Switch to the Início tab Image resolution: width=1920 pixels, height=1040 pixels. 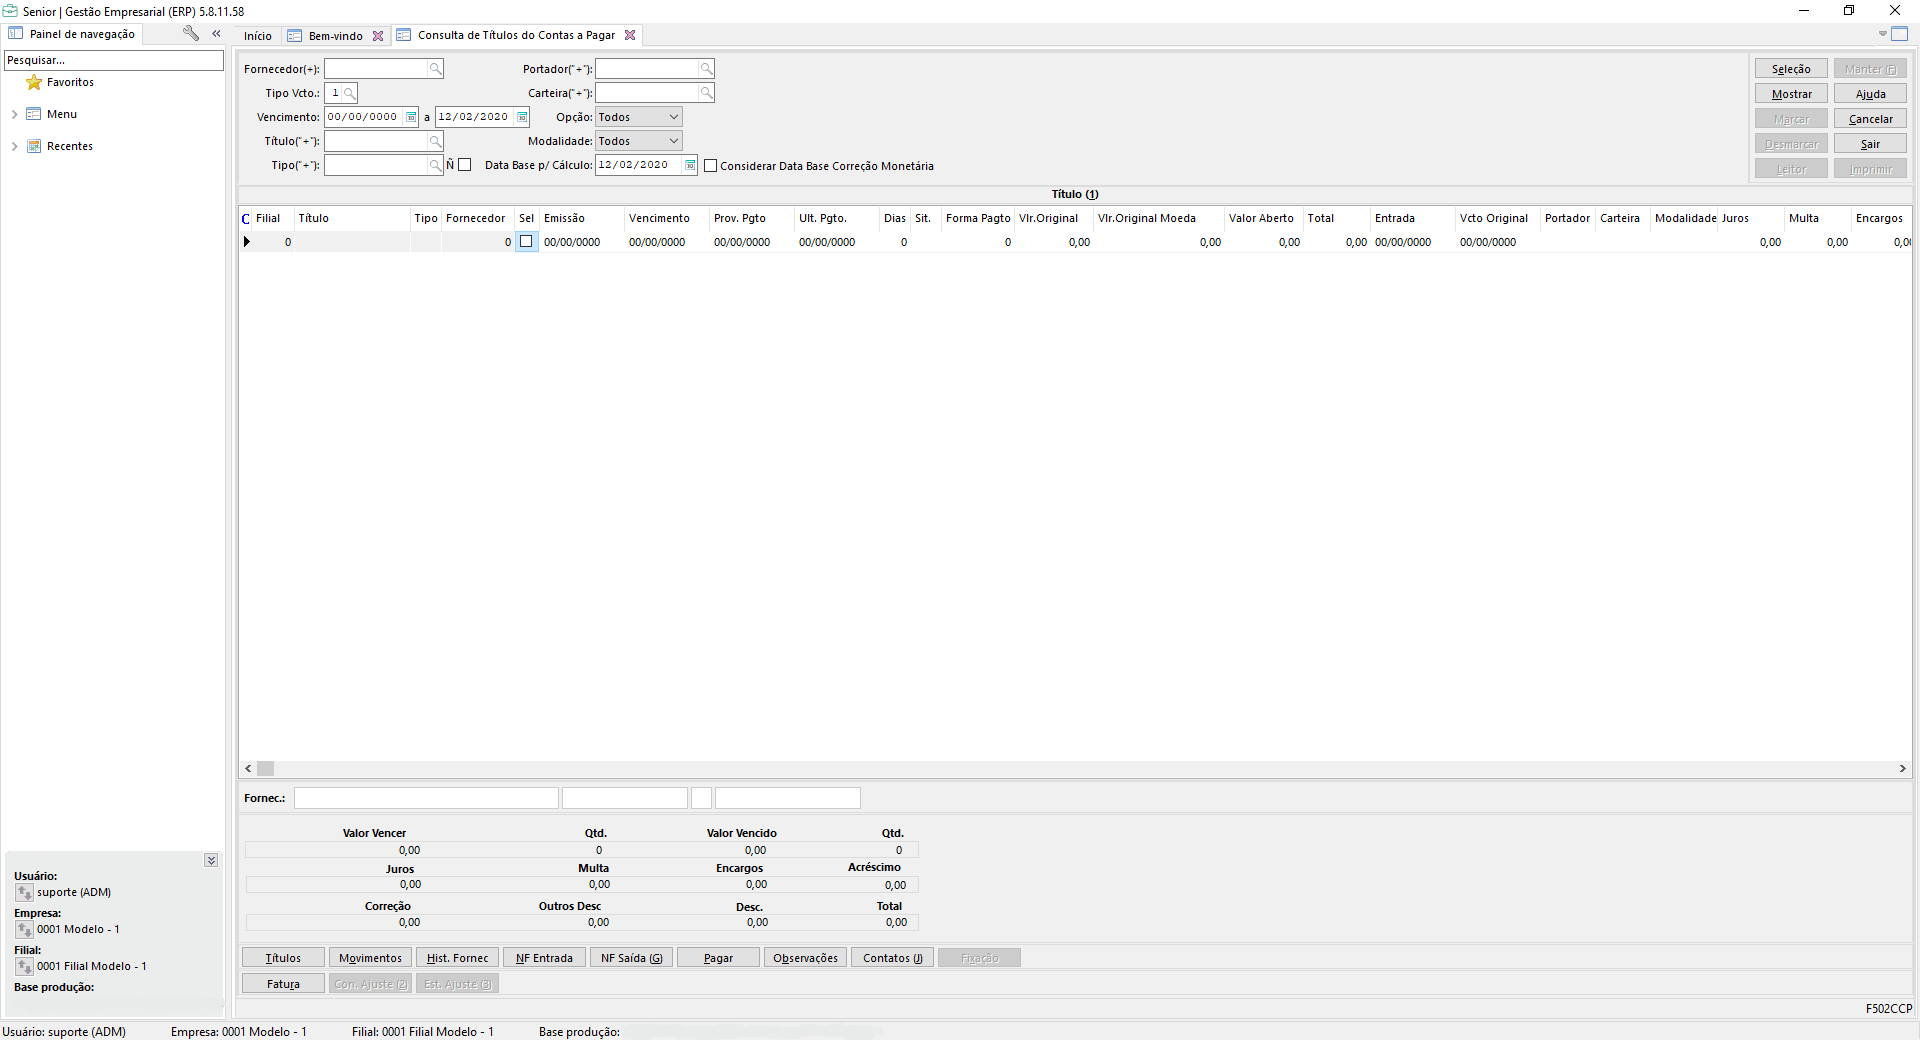point(258,36)
